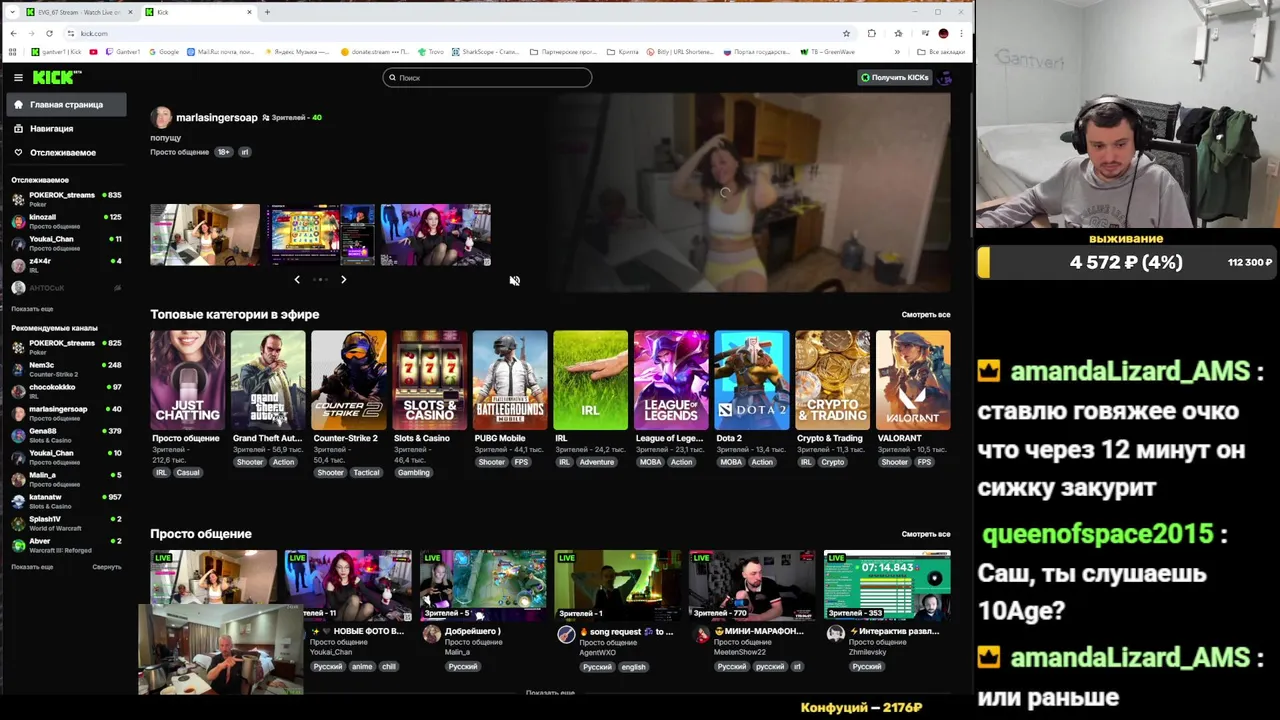Image resolution: width=1280 pixels, height=720 pixels.
Task: Open Chrome three-dot menu
Action: click(x=961, y=33)
